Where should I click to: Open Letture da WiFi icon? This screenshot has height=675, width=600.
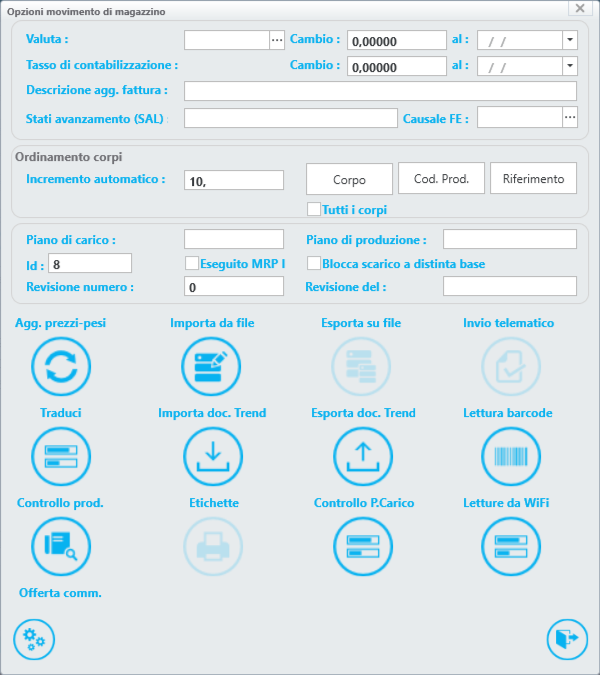(x=512, y=546)
